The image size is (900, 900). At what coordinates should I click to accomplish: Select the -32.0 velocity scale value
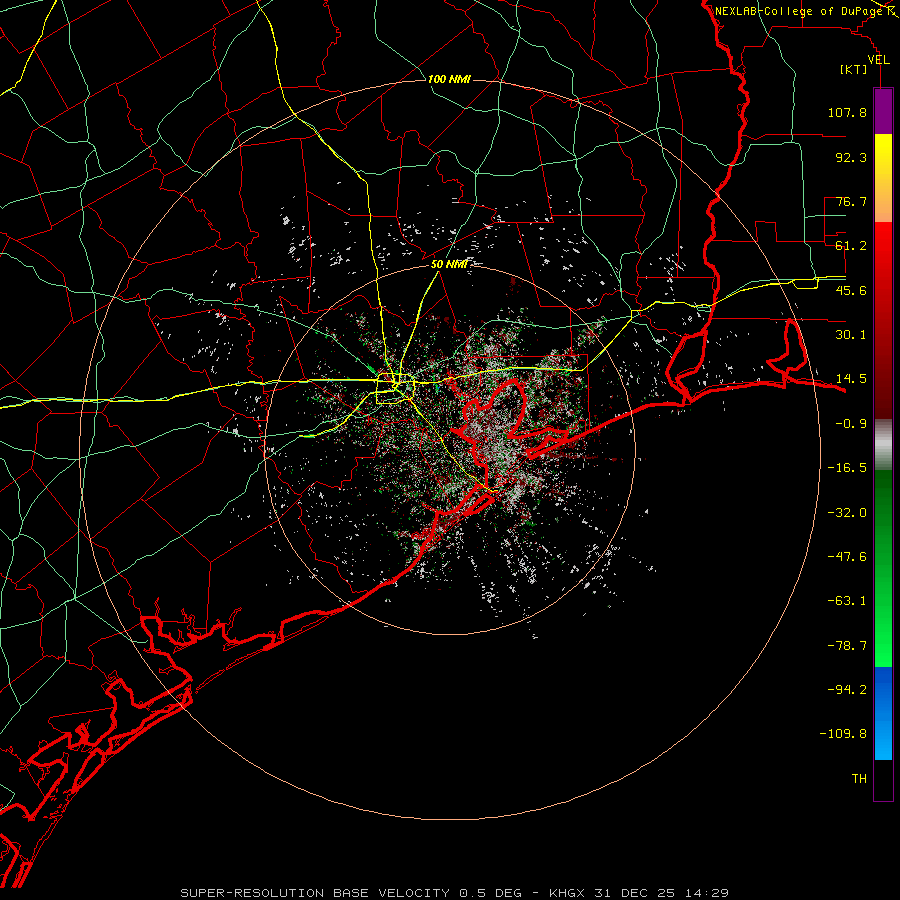[847, 513]
